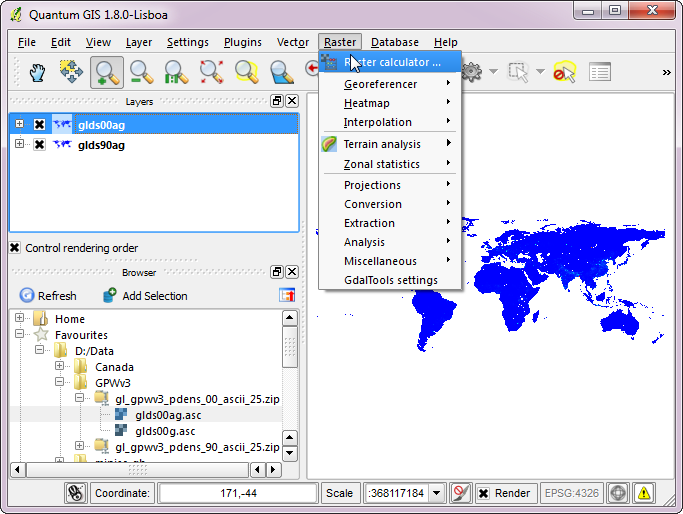This screenshot has height=514, width=683.
Task: Toggle the Render checkbox
Action: click(484, 493)
